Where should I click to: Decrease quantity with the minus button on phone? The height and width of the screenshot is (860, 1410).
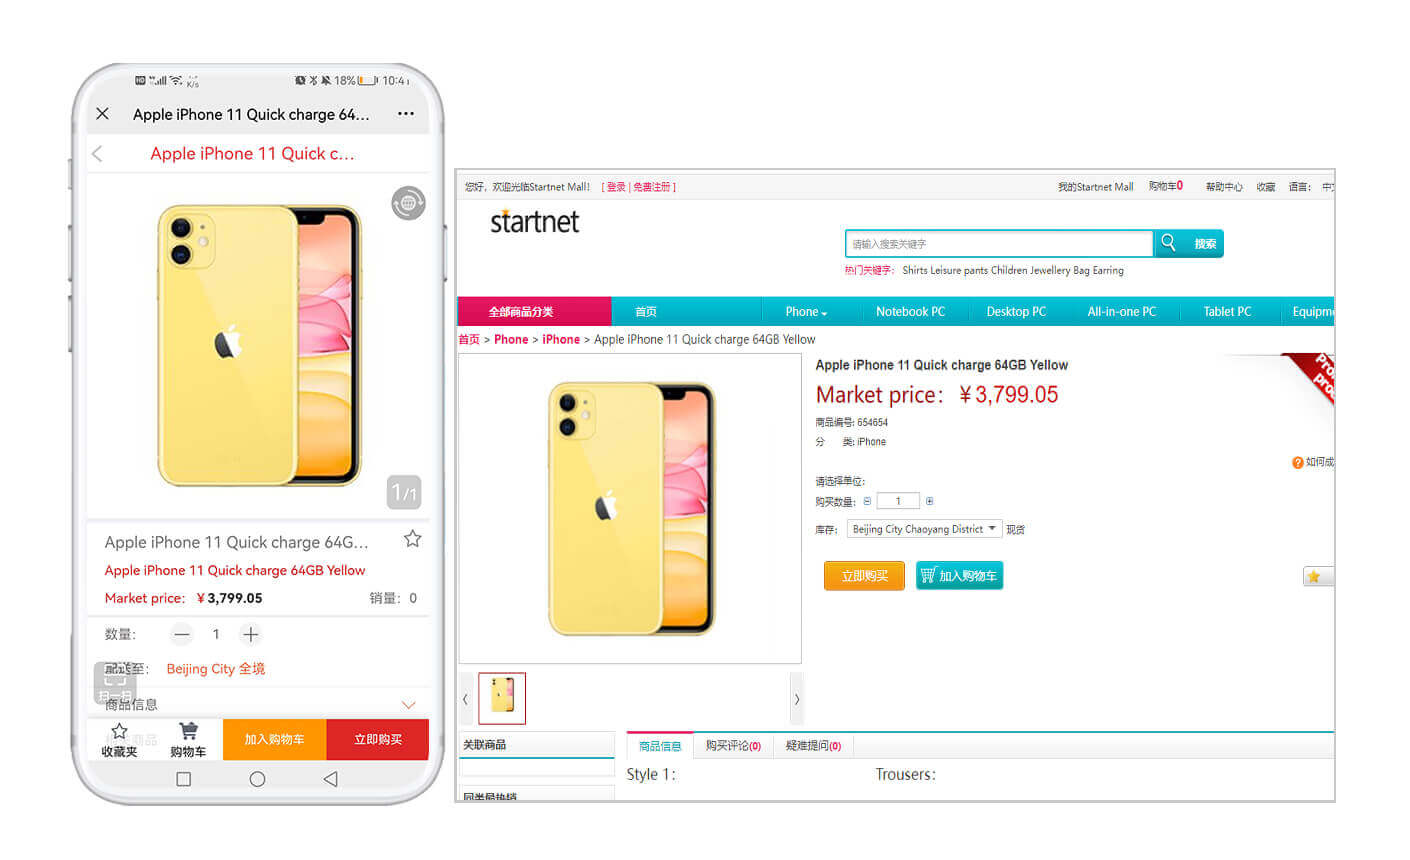point(181,634)
